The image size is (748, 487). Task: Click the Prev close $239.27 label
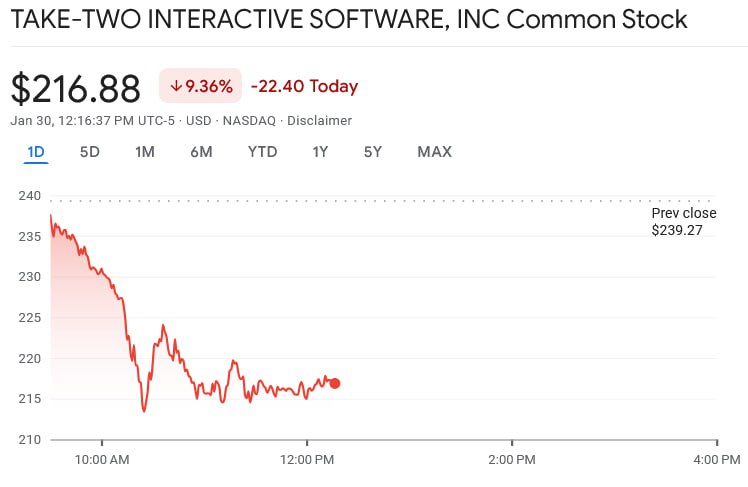point(684,221)
